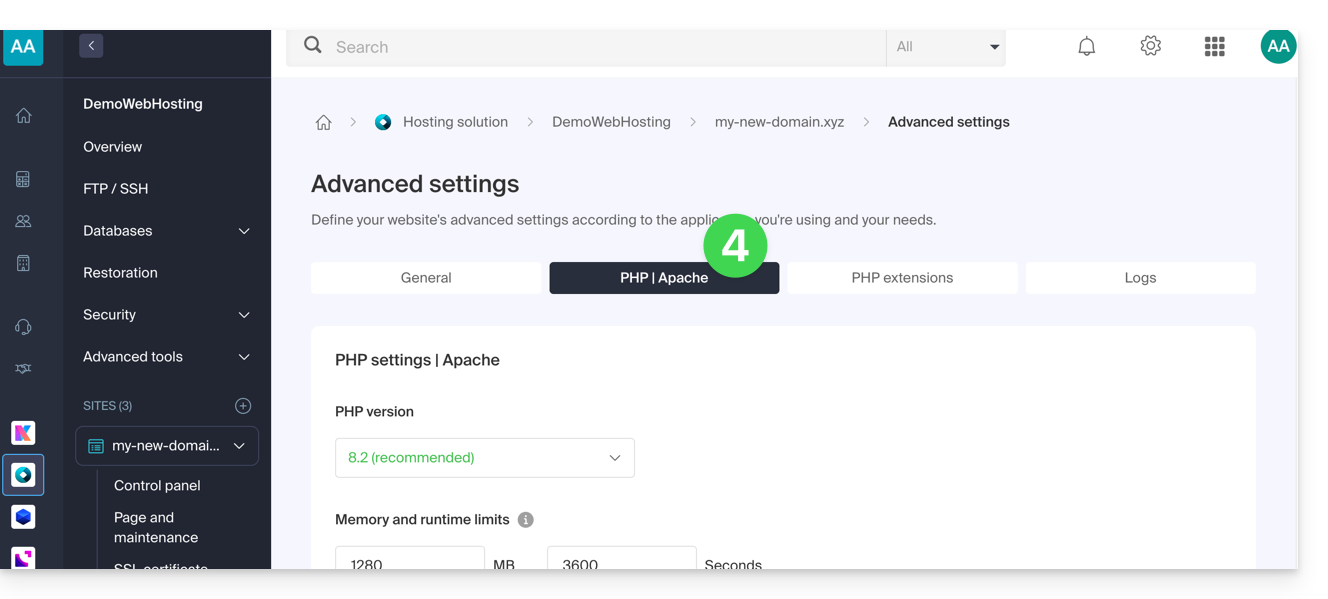Open the apps grid menu
Screen dimensions: 1328x599
[1214, 47]
